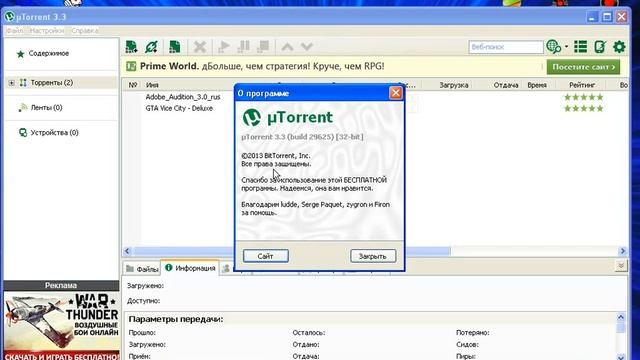This screenshot has height=360, width=640.
Task: Click the Pause torrent icon
Action: [244, 47]
